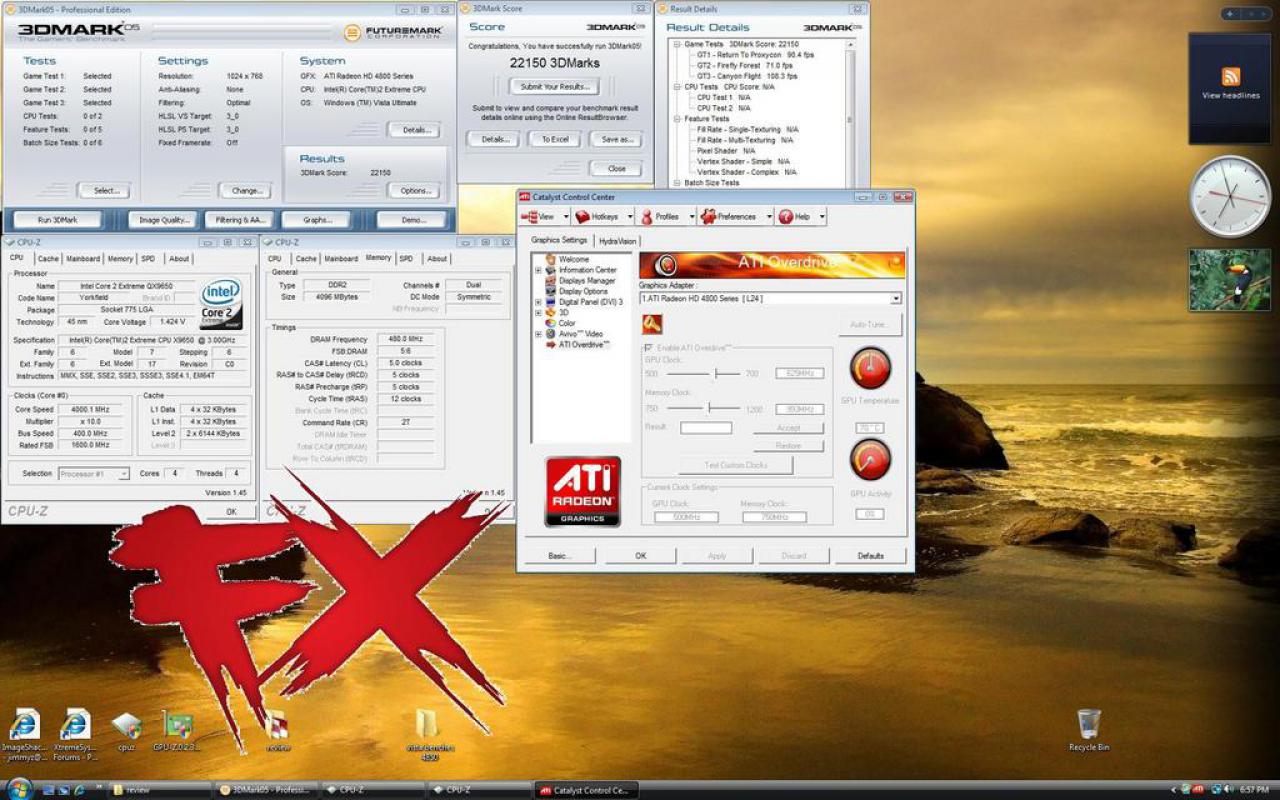
Task: Expand Digital Panel (DVI) 3 tree node
Action: (x=538, y=302)
